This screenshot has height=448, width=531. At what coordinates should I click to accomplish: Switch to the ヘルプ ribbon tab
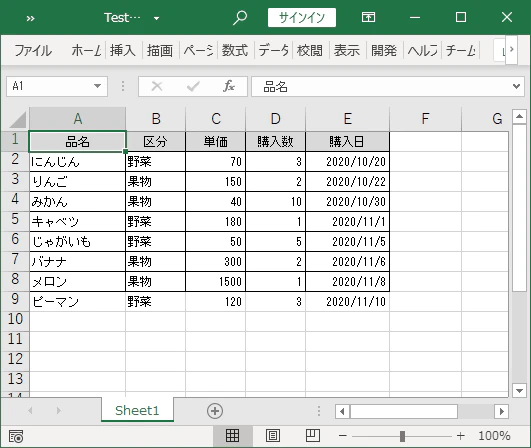[x=422, y=51]
